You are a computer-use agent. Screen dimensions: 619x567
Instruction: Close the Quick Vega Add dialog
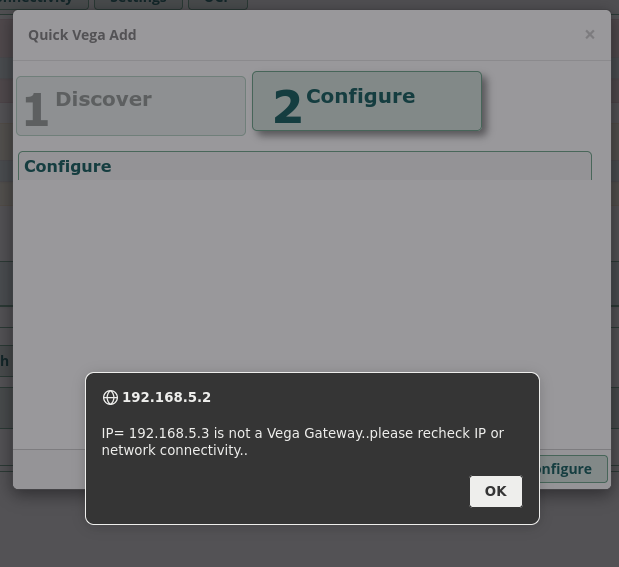click(x=590, y=35)
